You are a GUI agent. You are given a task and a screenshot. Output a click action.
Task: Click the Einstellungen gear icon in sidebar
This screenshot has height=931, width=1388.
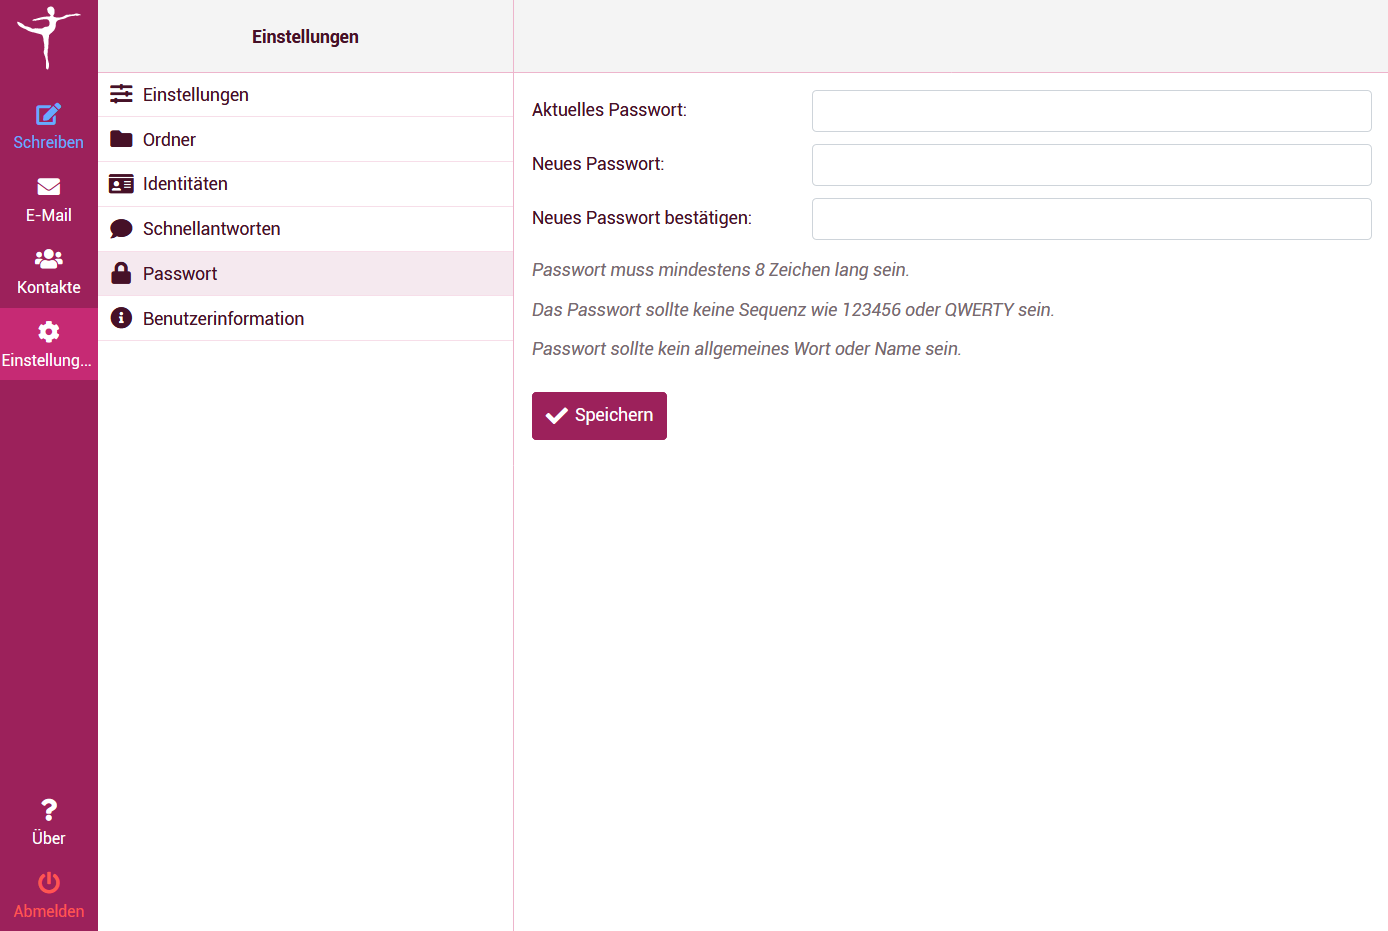click(x=48, y=332)
